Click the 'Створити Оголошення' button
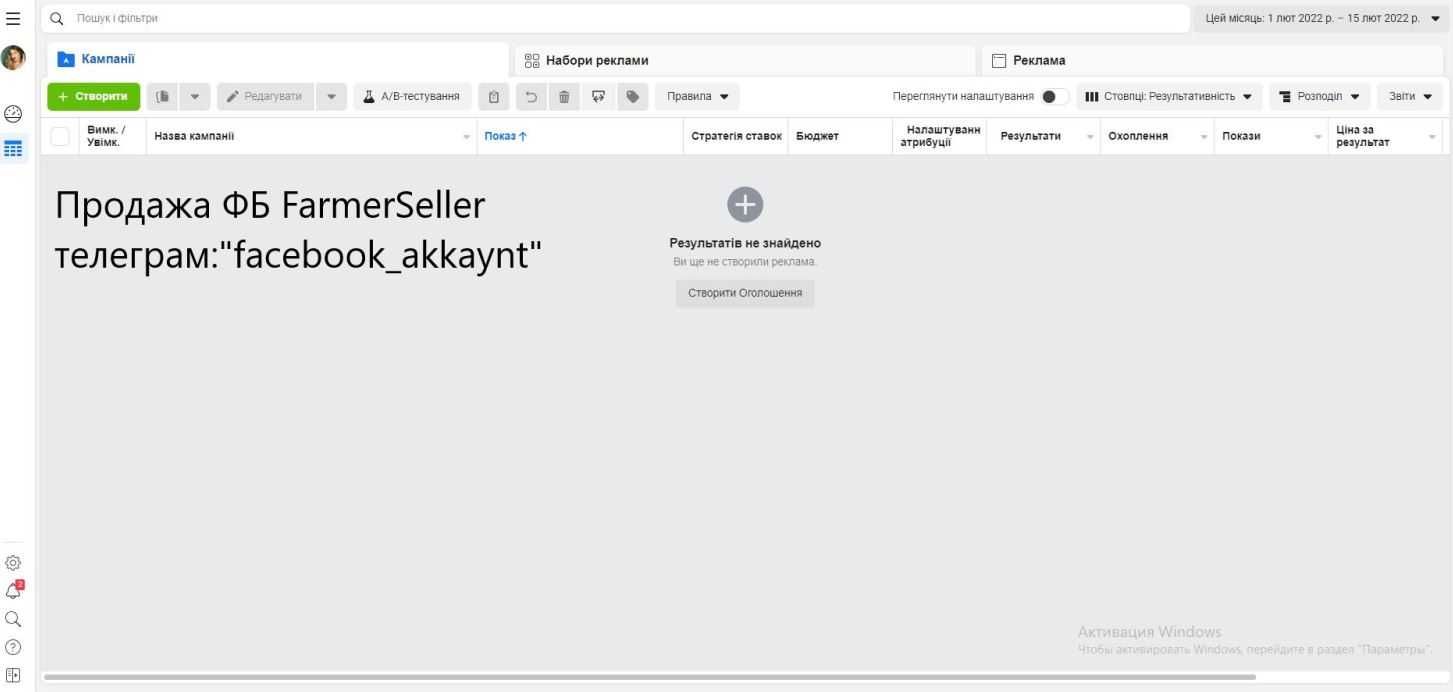This screenshot has width=1453, height=692. tap(745, 293)
